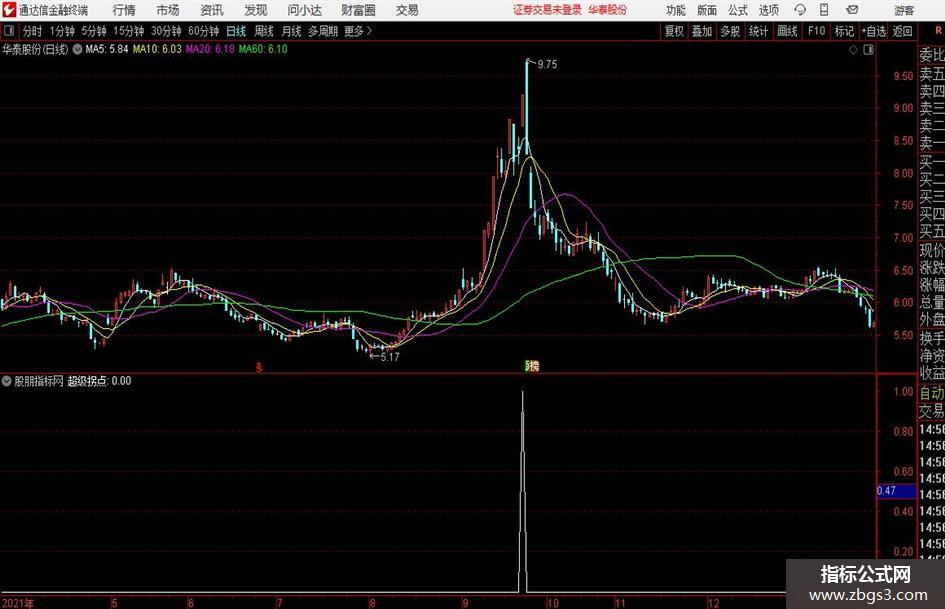Open F10 company info
This screenshot has width=945, height=609.
click(x=817, y=31)
